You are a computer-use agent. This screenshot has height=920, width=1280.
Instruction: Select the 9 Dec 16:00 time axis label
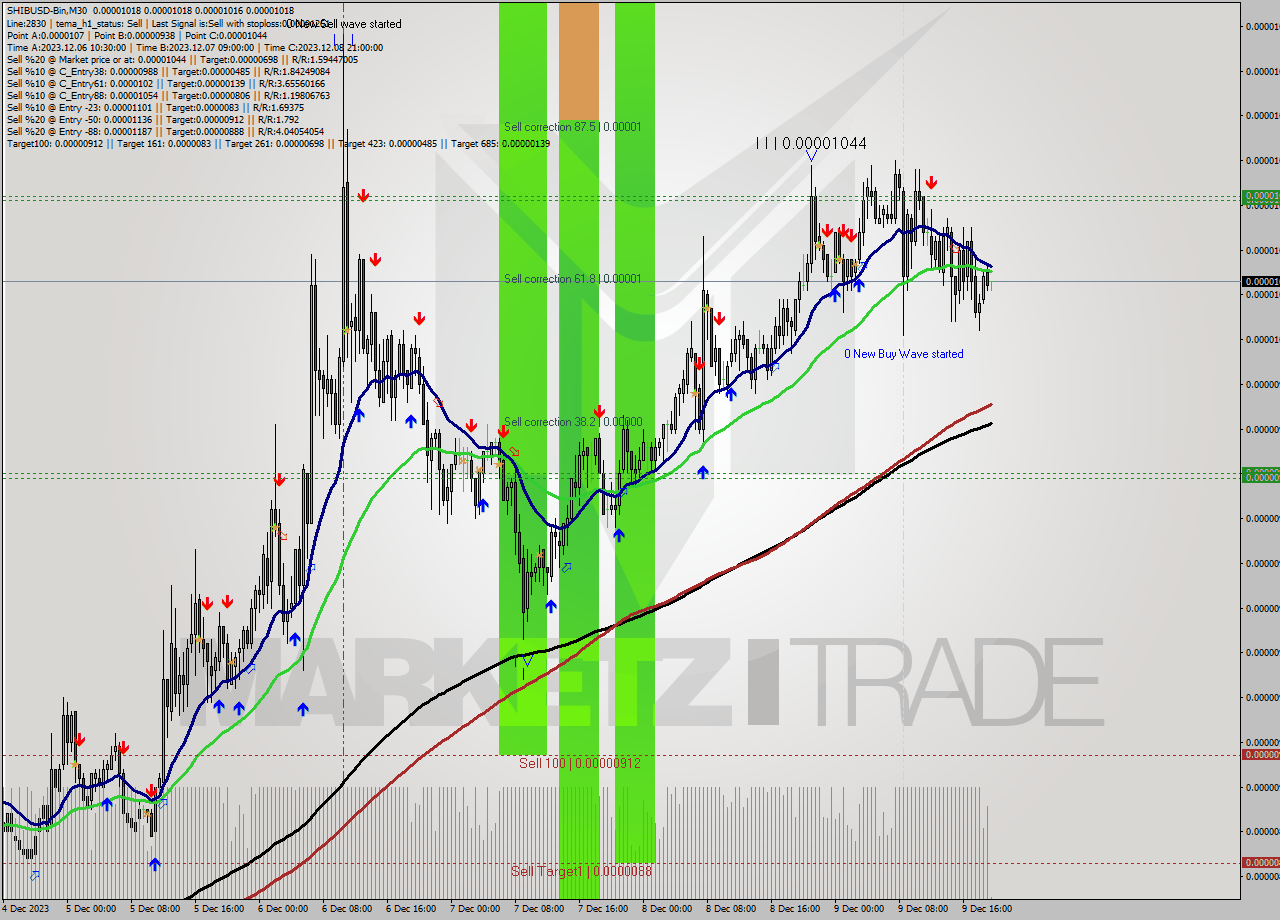pos(987,909)
